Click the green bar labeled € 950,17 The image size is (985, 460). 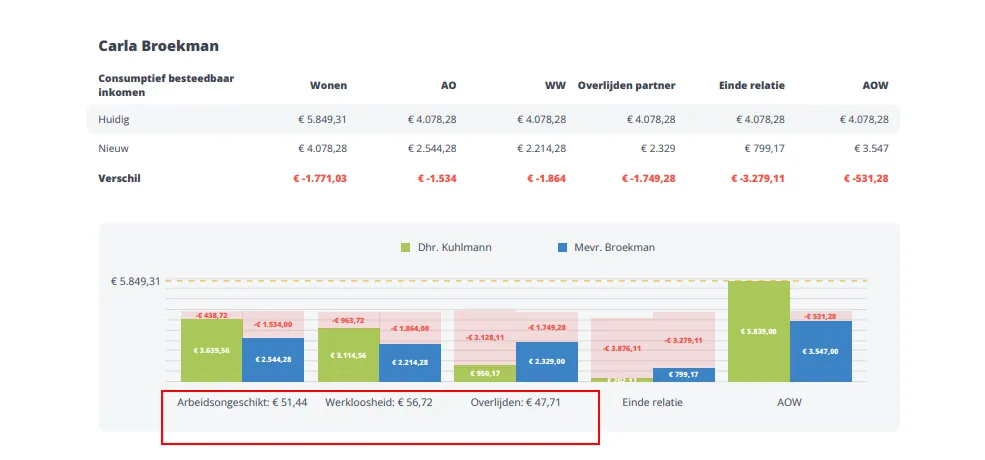(x=485, y=373)
